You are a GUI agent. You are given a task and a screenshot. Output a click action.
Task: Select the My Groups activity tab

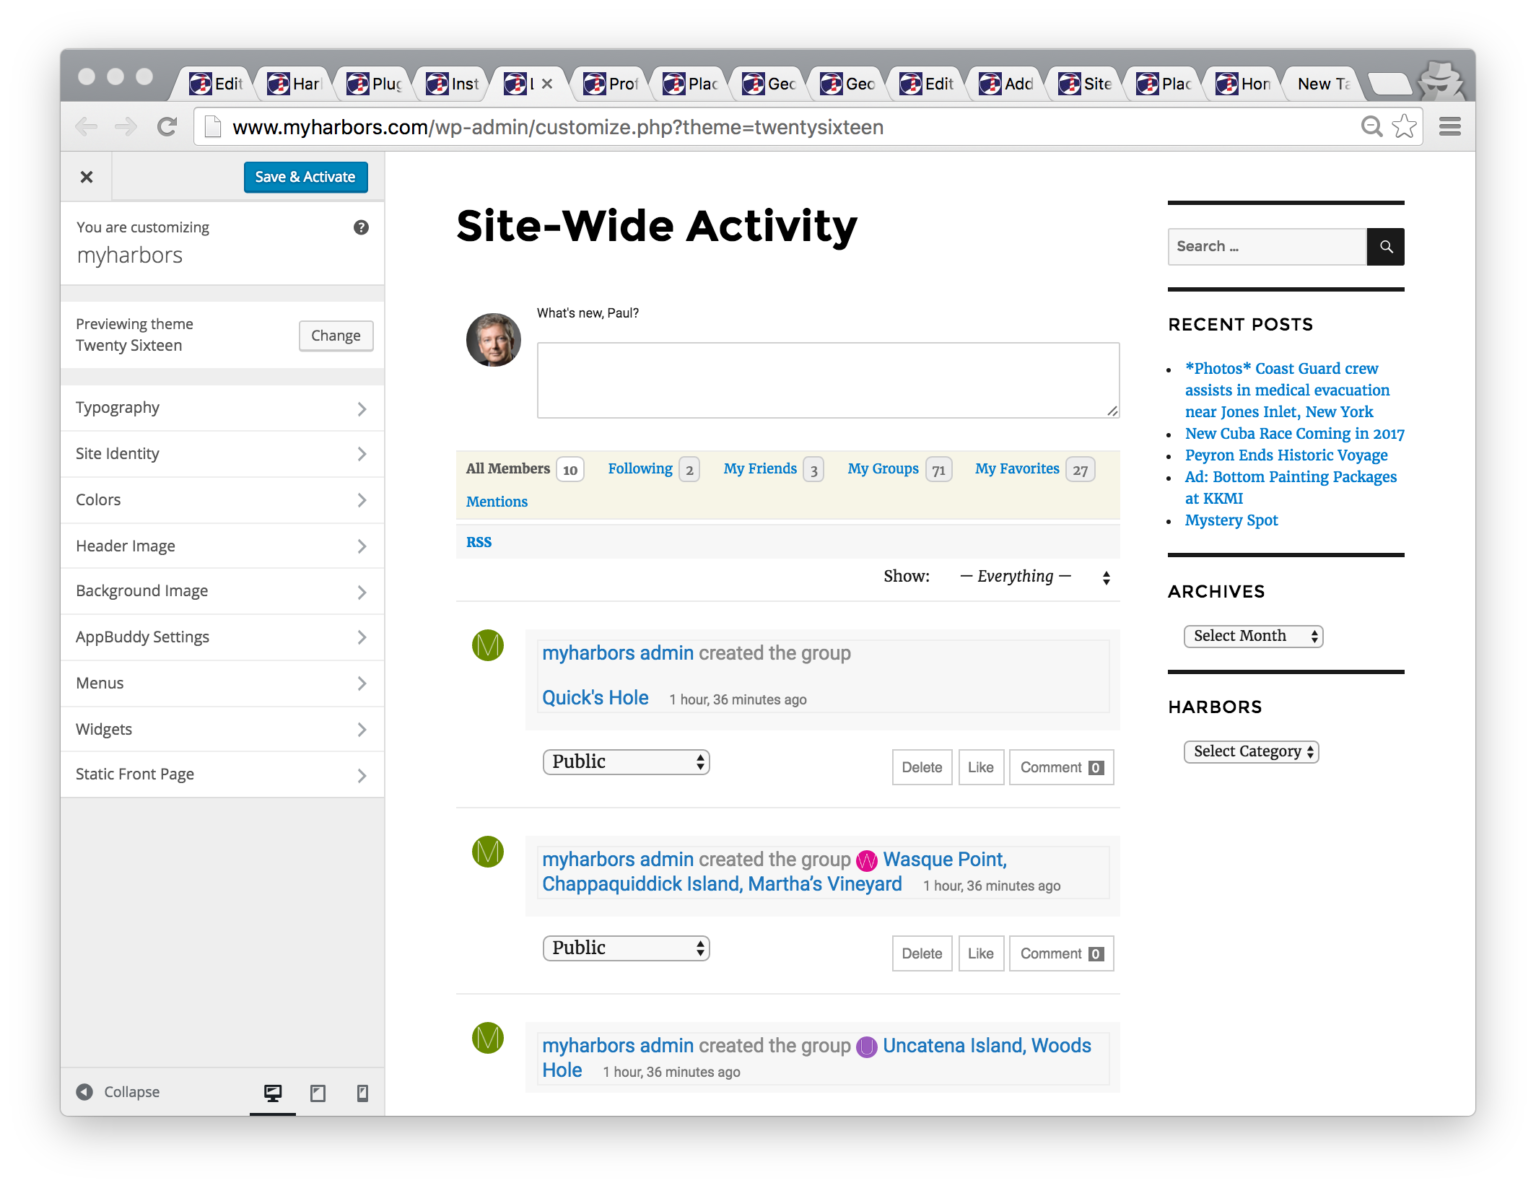[899, 469]
